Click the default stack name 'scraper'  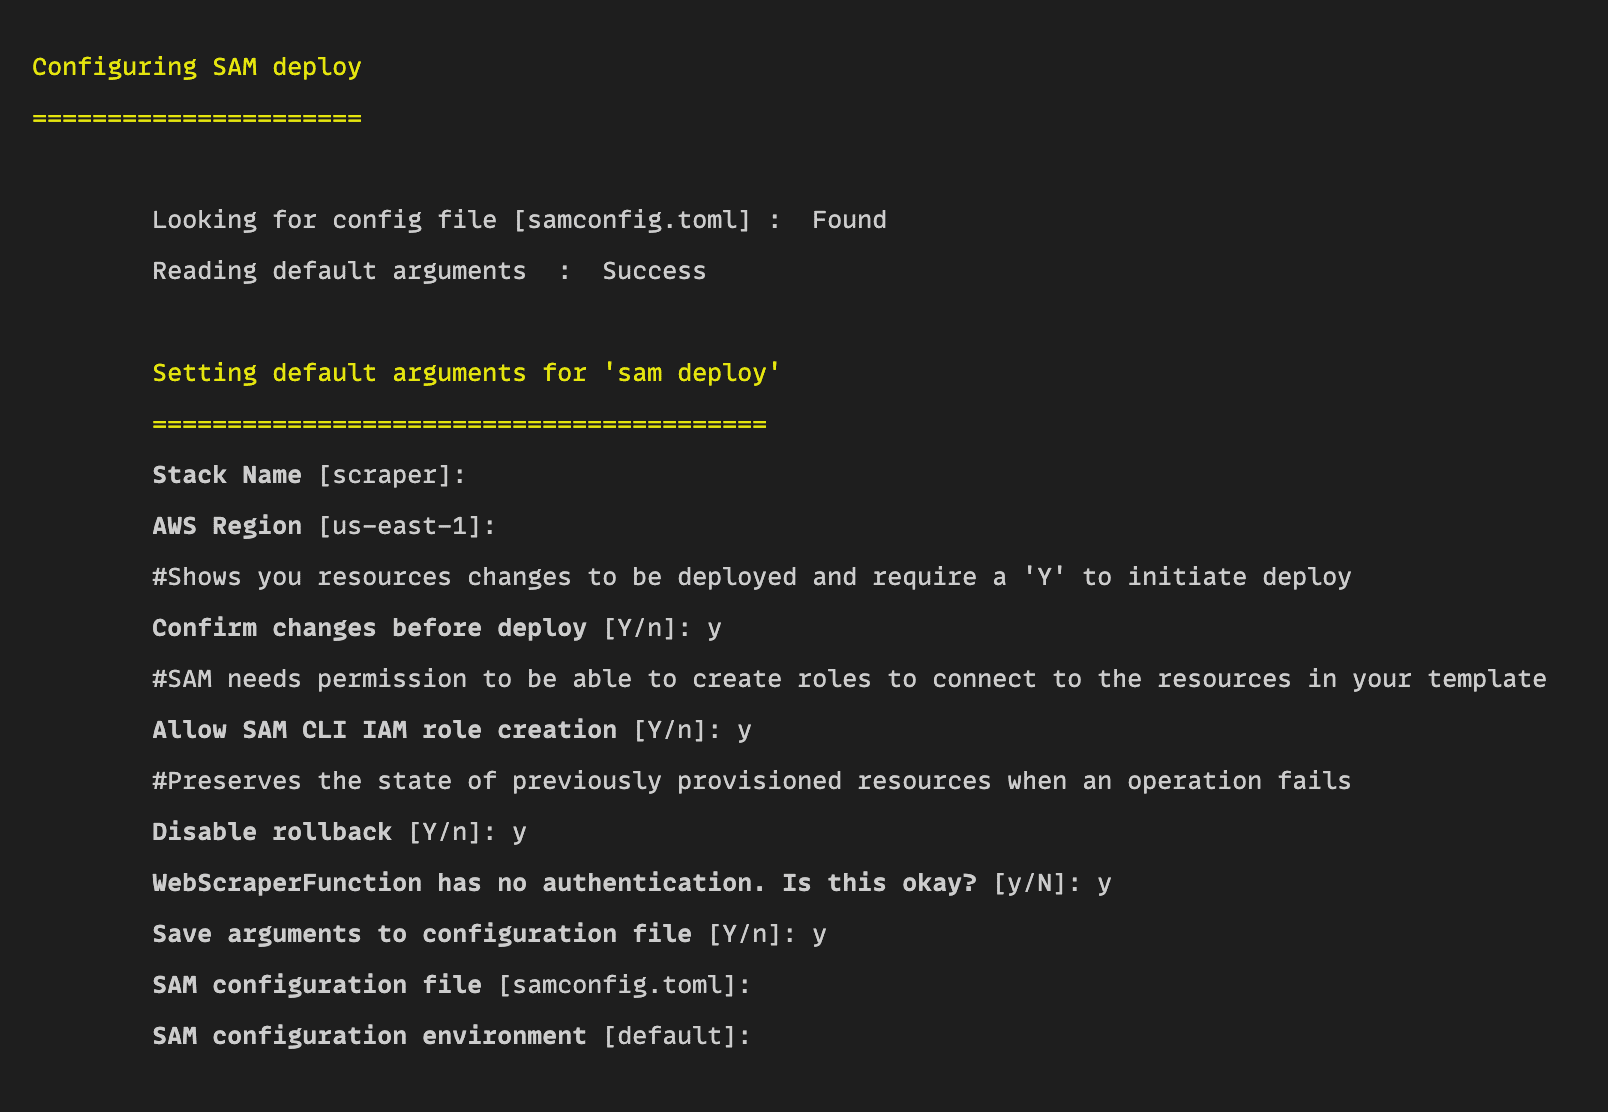tap(389, 475)
